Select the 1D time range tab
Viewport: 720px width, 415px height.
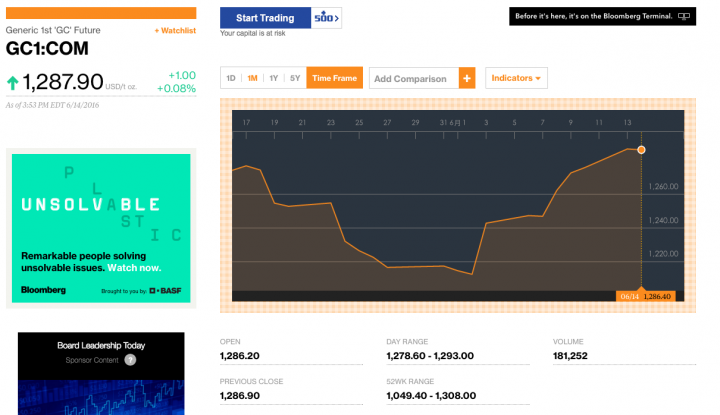click(x=231, y=78)
